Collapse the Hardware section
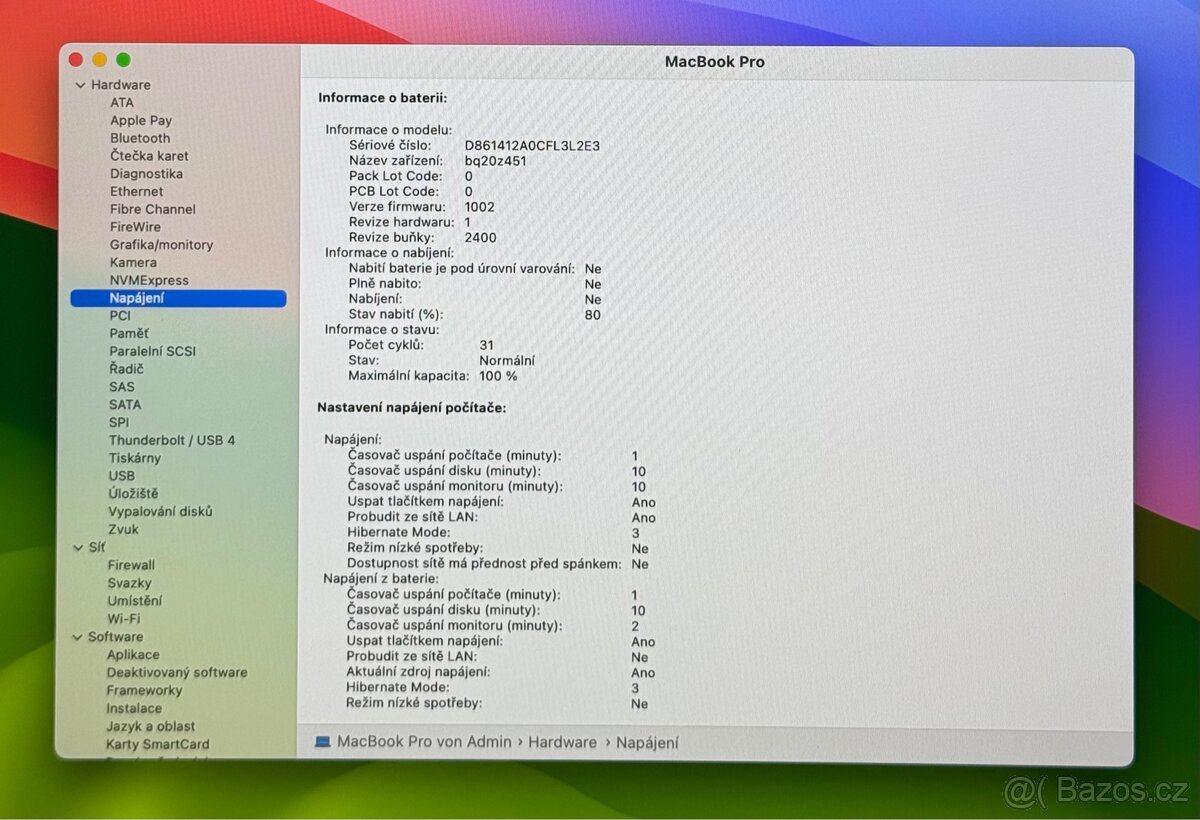The height and width of the screenshot is (820, 1200). [x=81, y=85]
